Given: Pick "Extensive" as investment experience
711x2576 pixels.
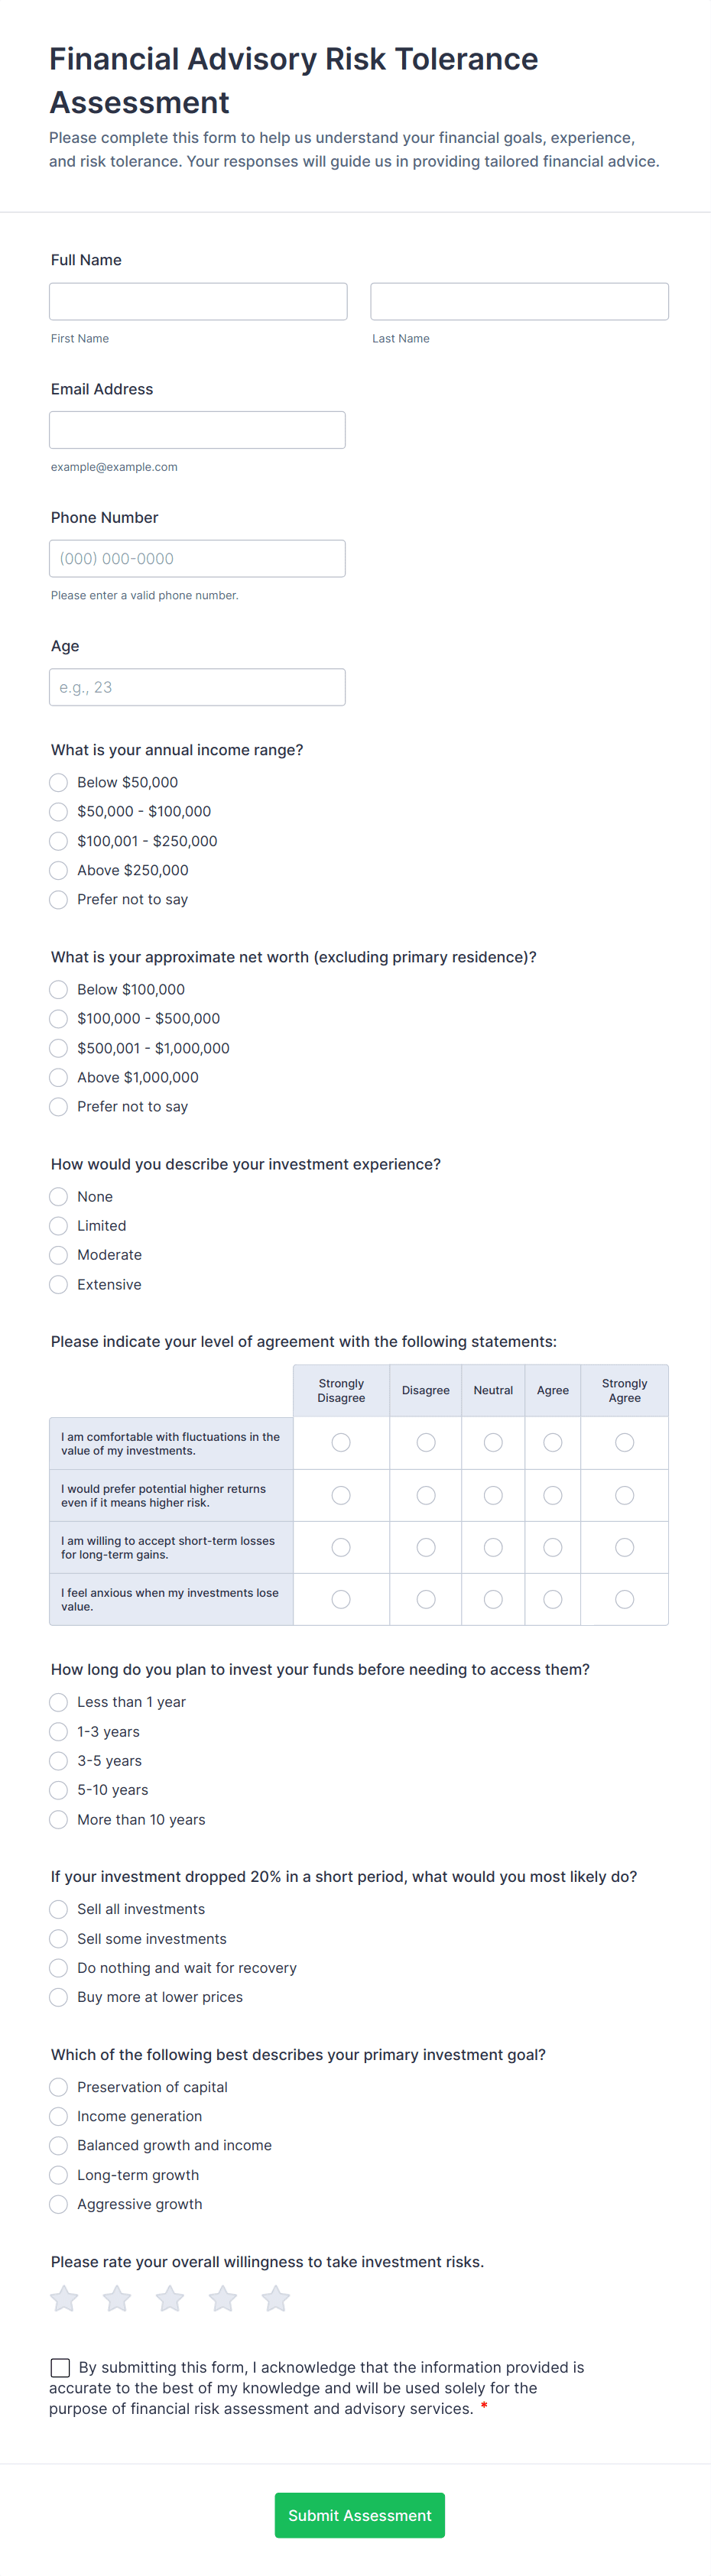Looking at the screenshot, I should 58,1284.
